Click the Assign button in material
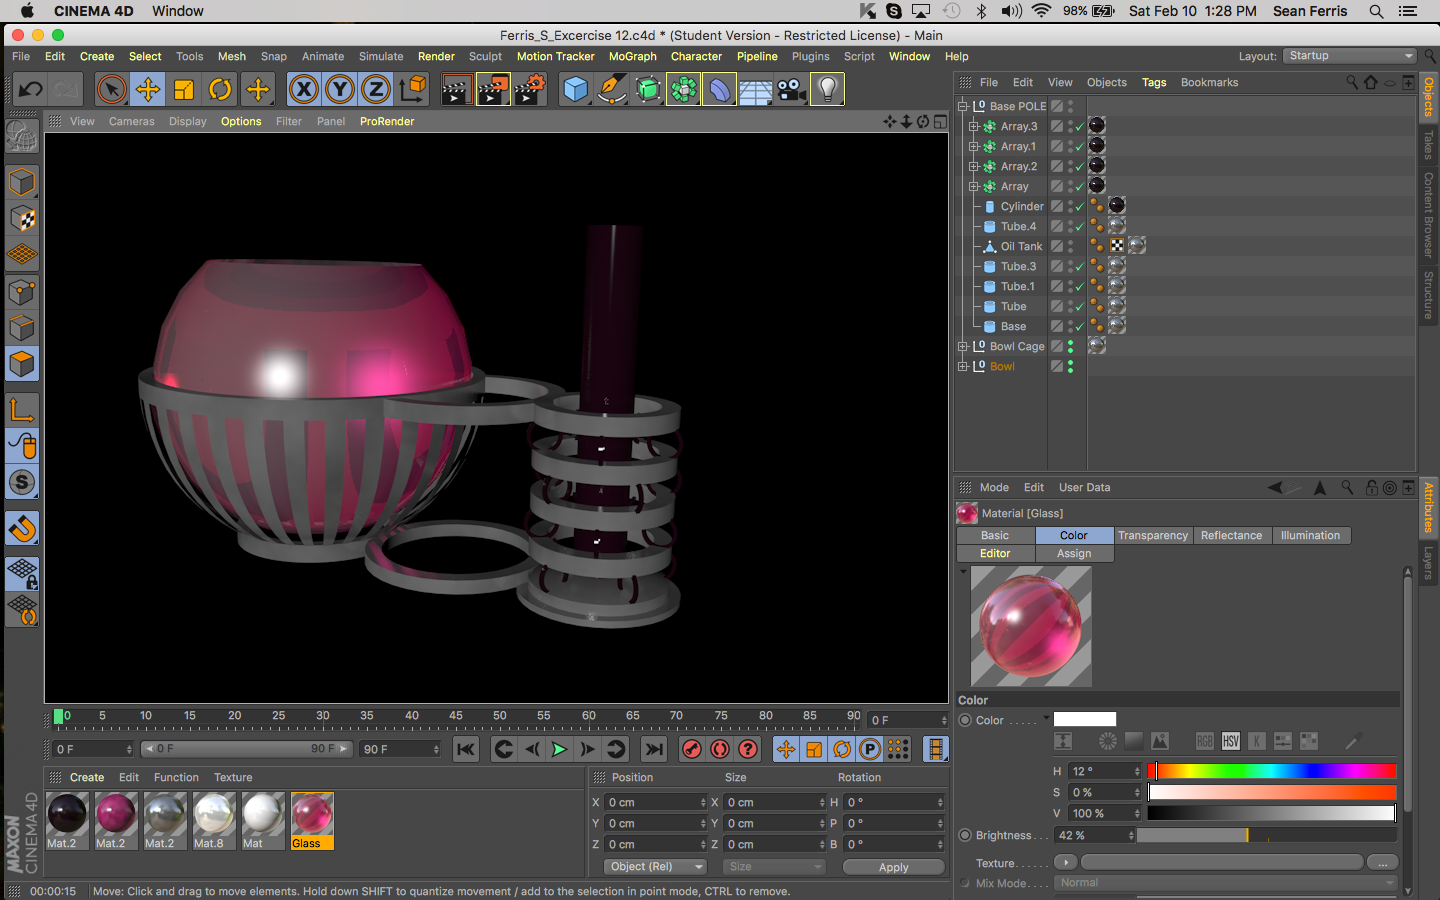The image size is (1440, 900). pos(1074,554)
